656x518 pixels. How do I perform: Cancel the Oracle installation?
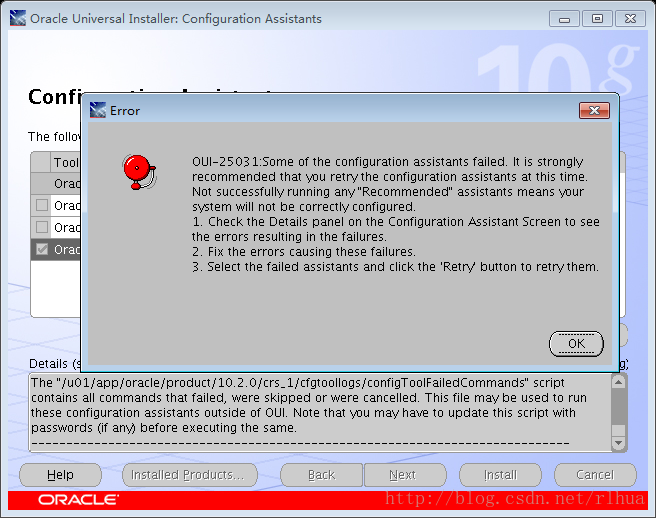pyautogui.click(x=595, y=475)
